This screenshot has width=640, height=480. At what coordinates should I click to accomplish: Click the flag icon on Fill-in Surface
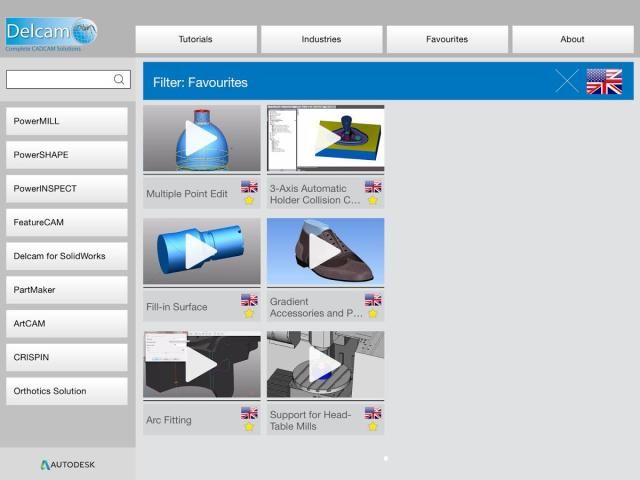click(249, 299)
